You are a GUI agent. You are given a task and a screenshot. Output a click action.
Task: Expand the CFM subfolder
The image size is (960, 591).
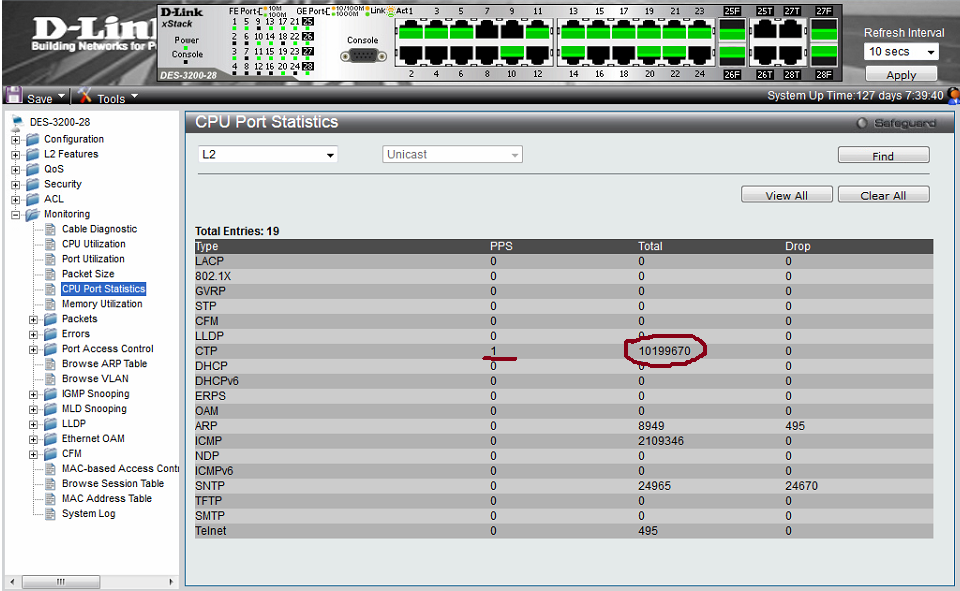[x=34, y=454]
